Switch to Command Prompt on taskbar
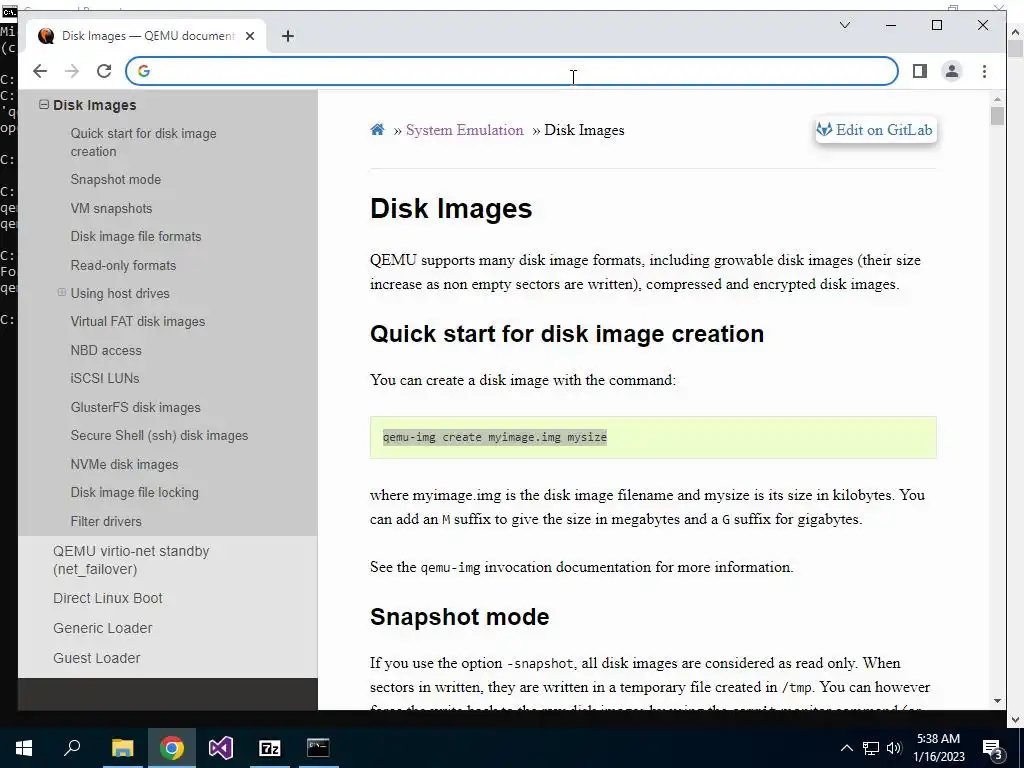 click(318, 748)
